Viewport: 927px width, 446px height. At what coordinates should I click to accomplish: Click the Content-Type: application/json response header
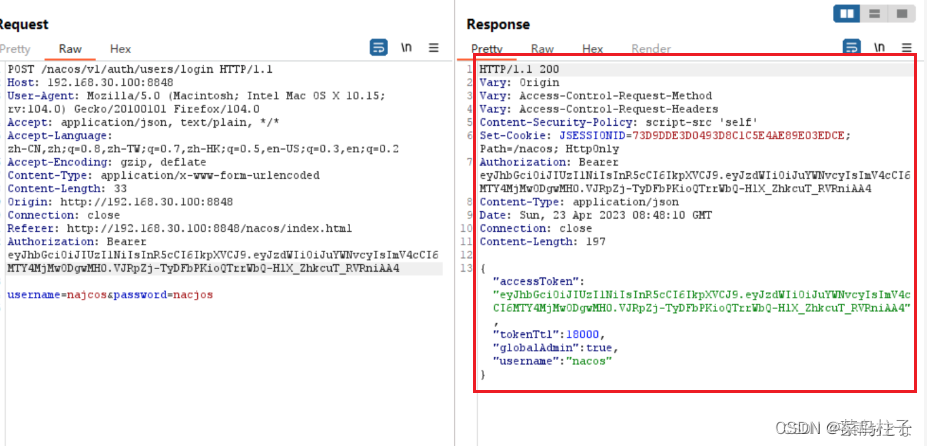pyautogui.click(x=579, y=202)
